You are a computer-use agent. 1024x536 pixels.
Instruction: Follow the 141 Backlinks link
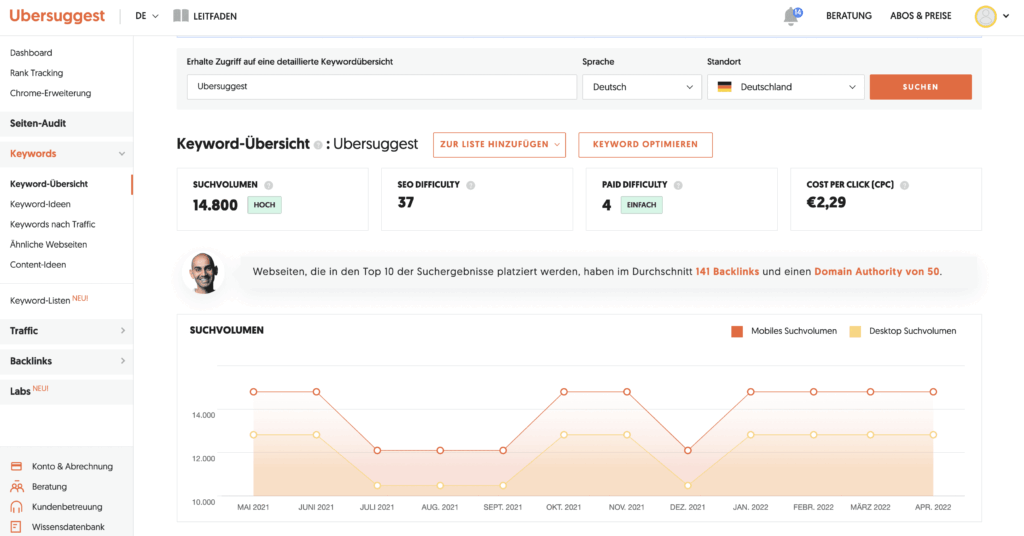[x=727, y=272]
